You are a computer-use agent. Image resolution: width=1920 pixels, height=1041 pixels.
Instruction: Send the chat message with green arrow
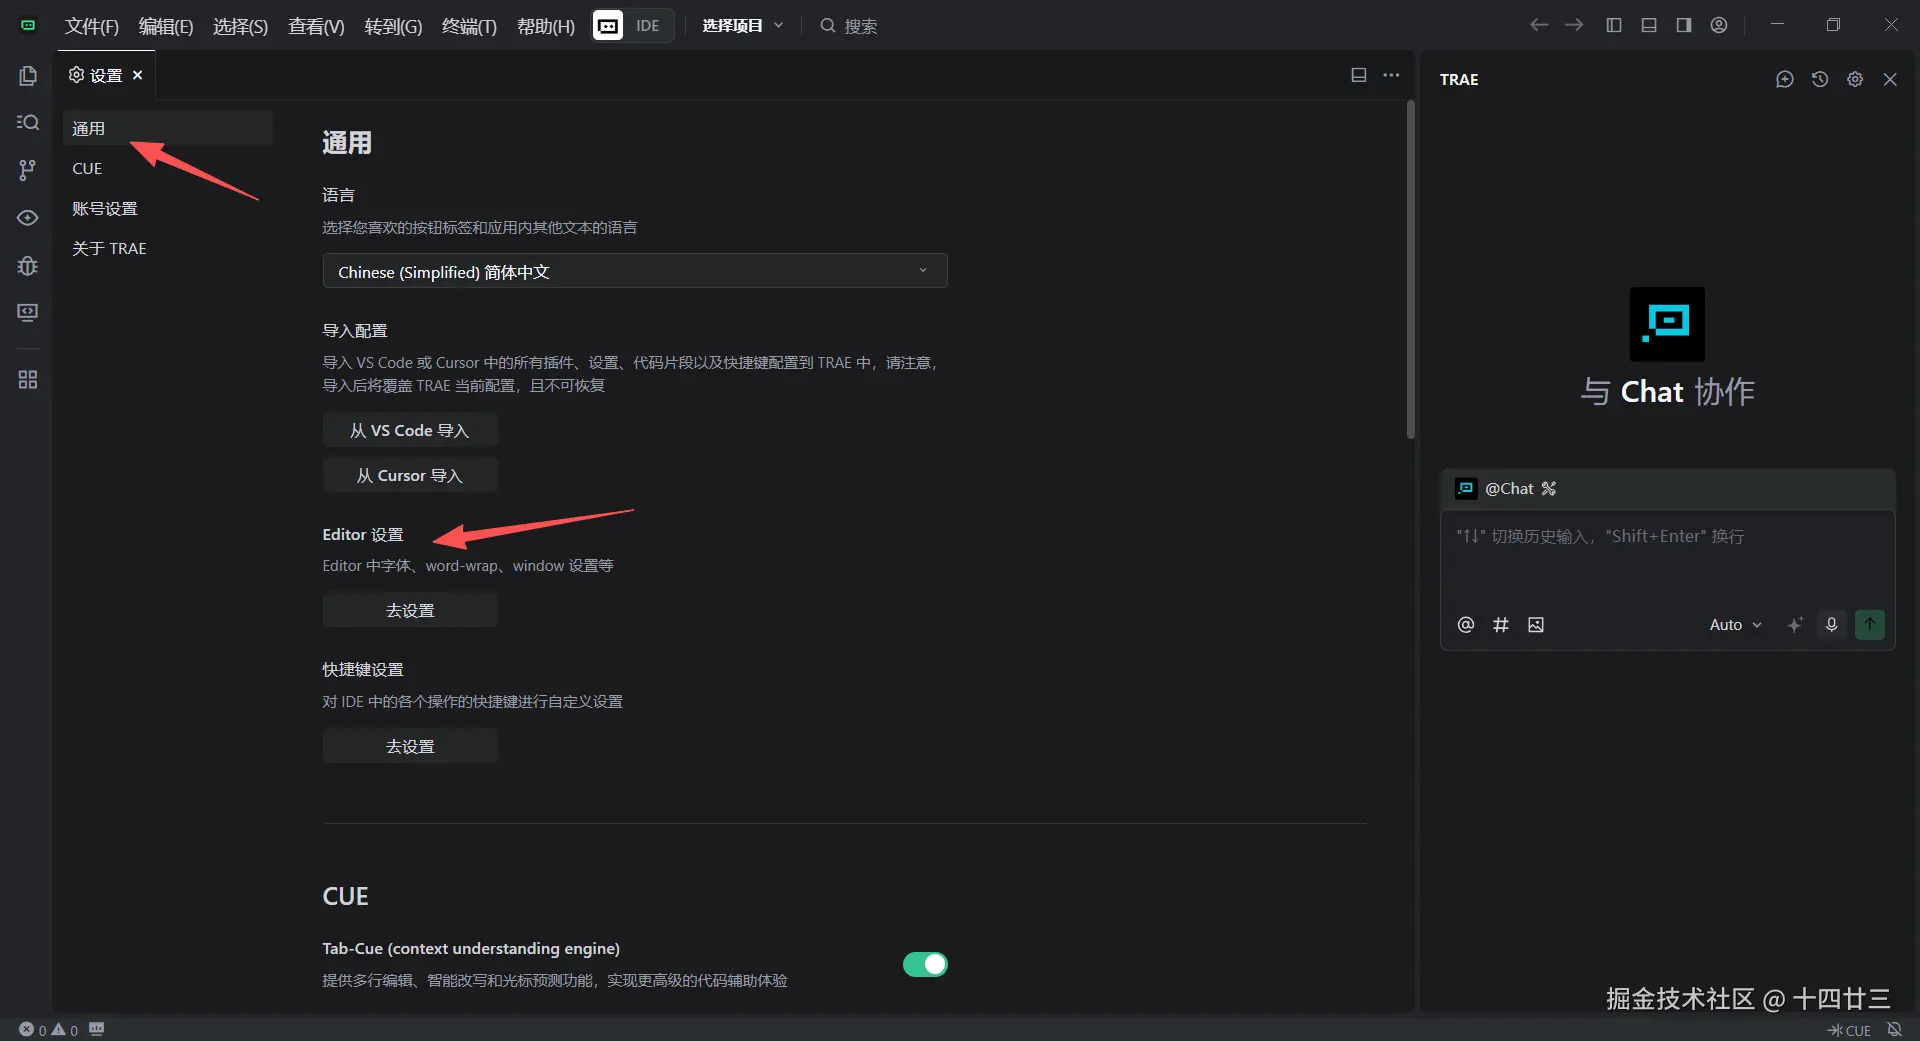(1870, 625)
